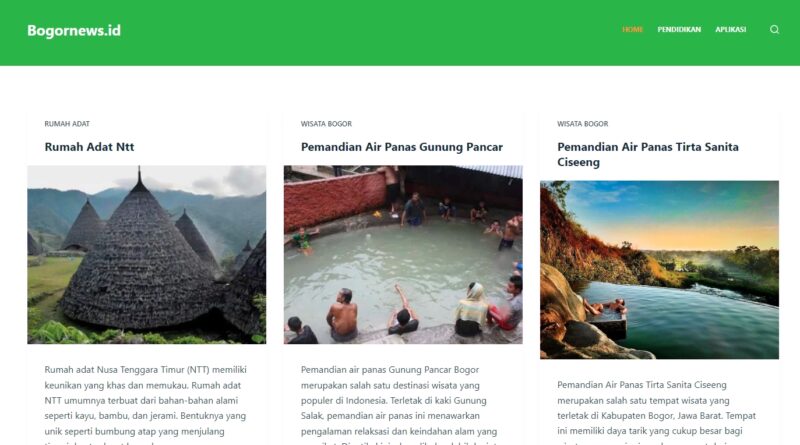Click the tall central conical hut roof
Viewport: 800px width, 445px height.
click(x=139, y=255)
